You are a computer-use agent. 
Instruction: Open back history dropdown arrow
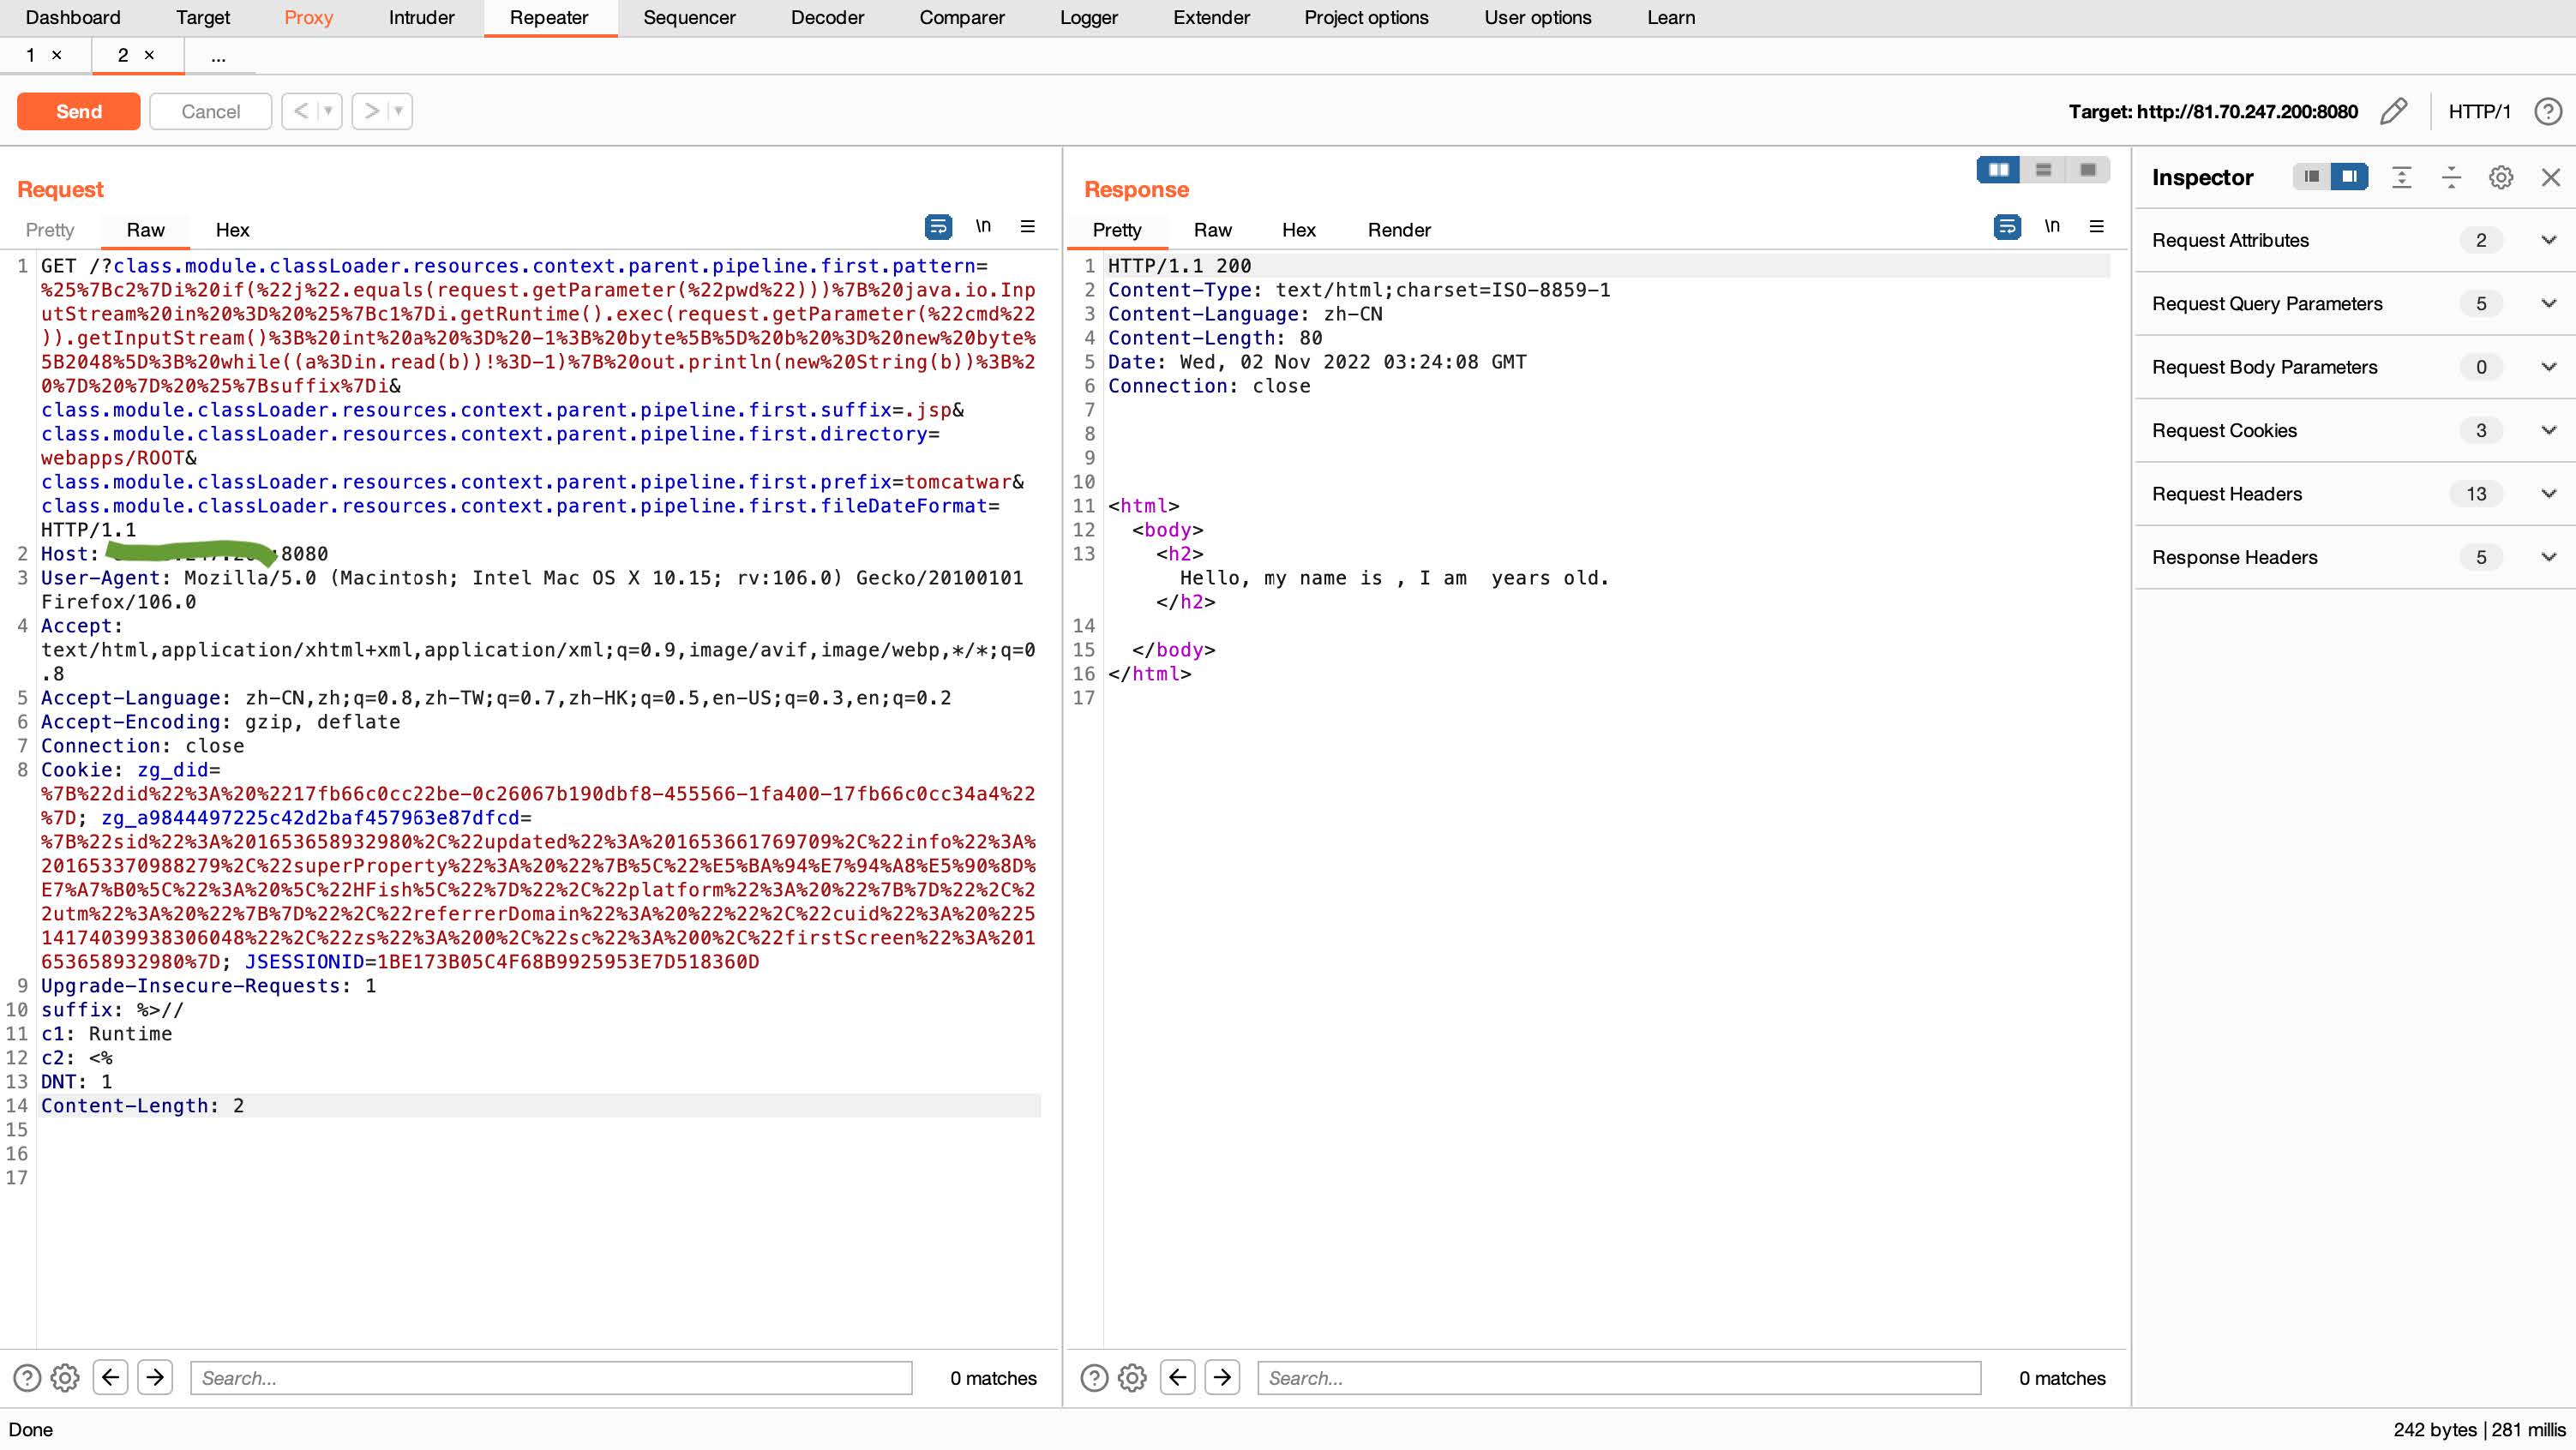(x=328, y=111)
